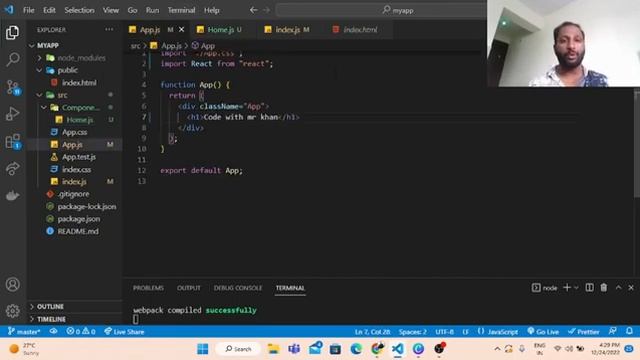Open the Live Share view icon

(13, 168)
